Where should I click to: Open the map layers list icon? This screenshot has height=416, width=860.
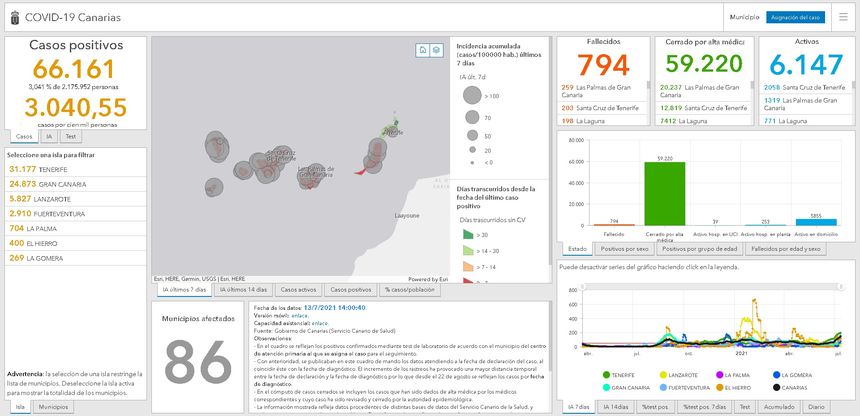click(x=437, y=49)
